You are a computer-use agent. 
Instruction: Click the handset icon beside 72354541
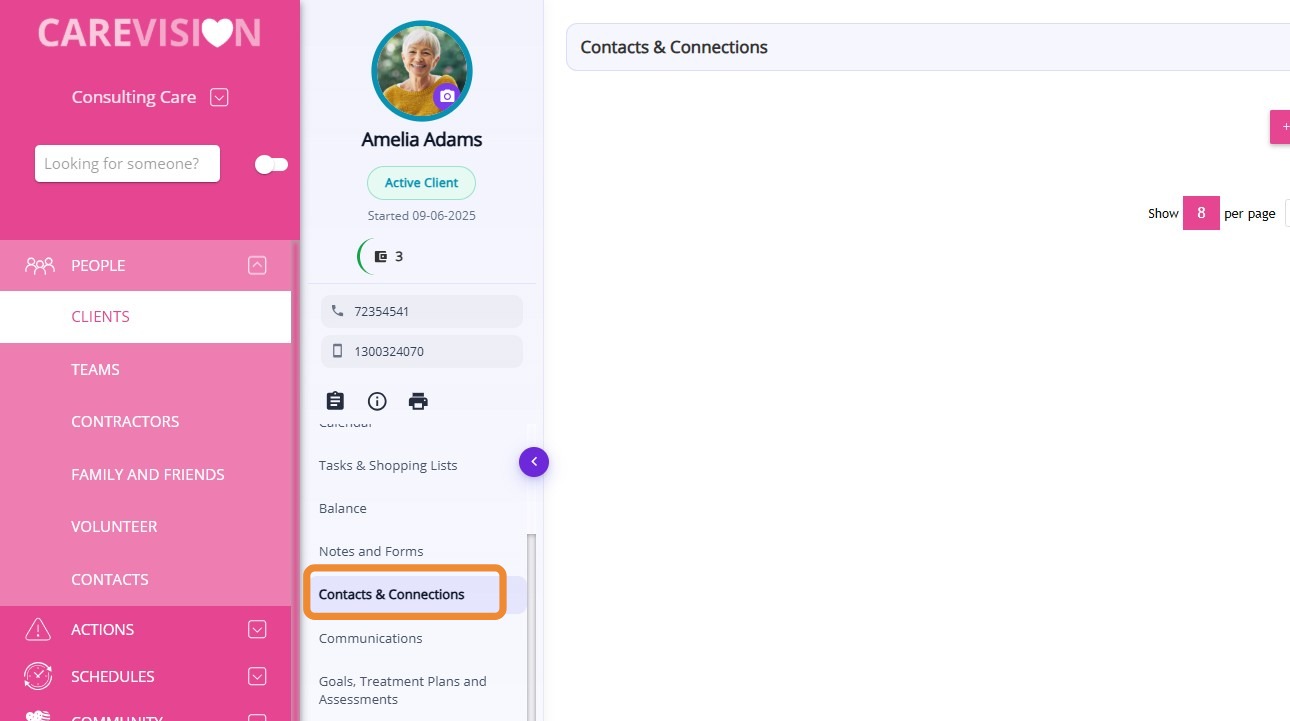coord(337,311)
